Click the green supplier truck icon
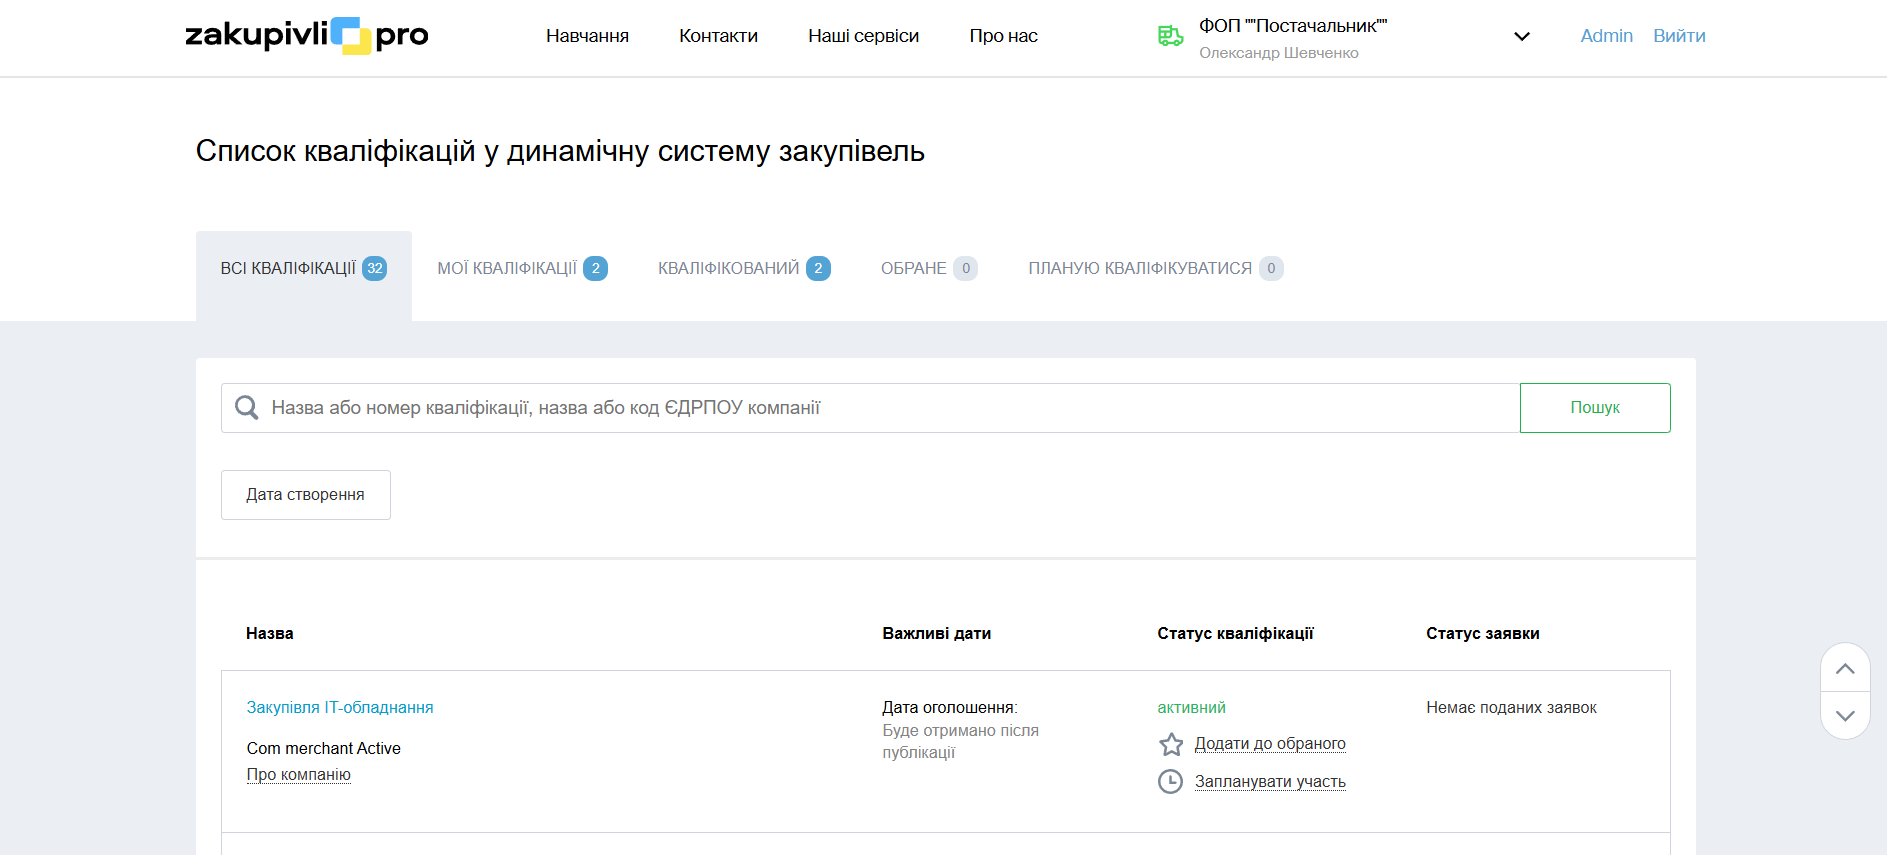 [1170, 36]
